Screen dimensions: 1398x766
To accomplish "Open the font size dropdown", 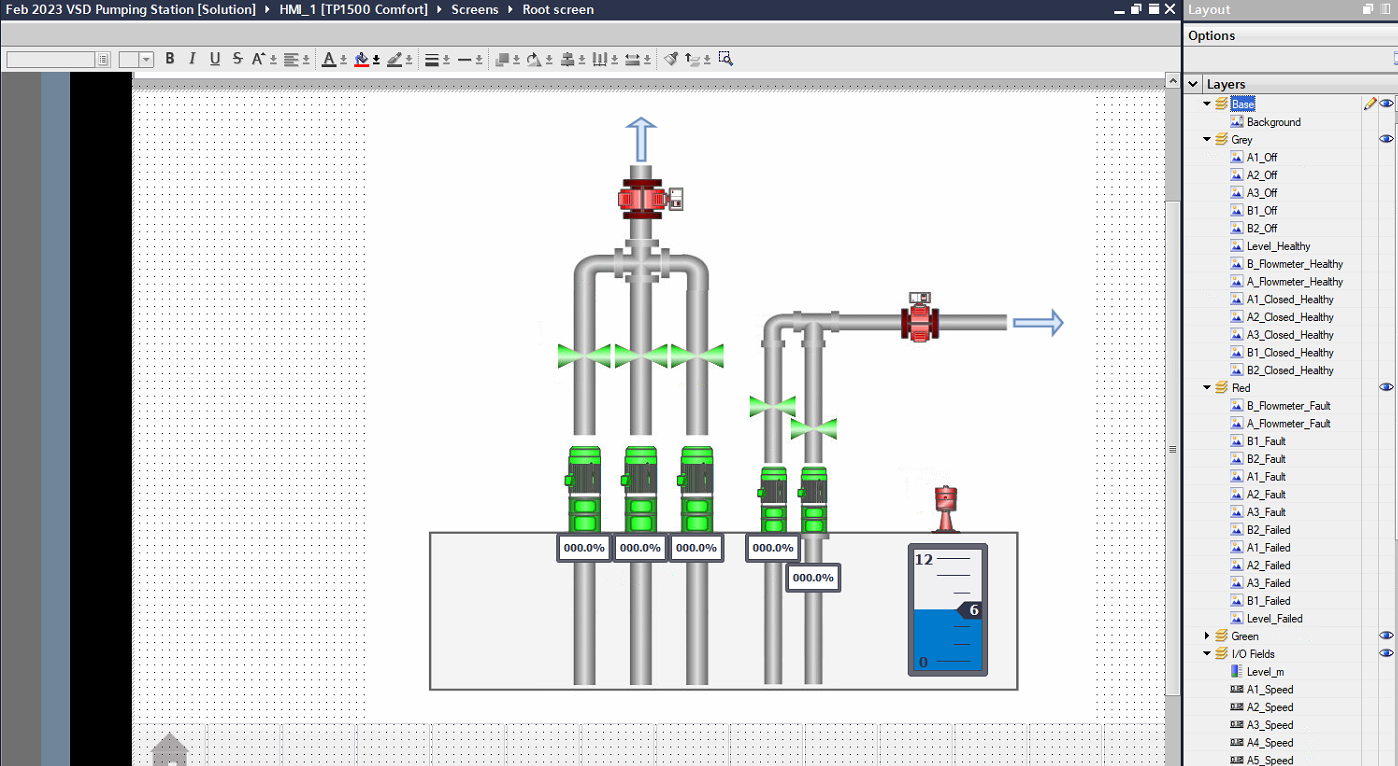I will coord(147,60).
